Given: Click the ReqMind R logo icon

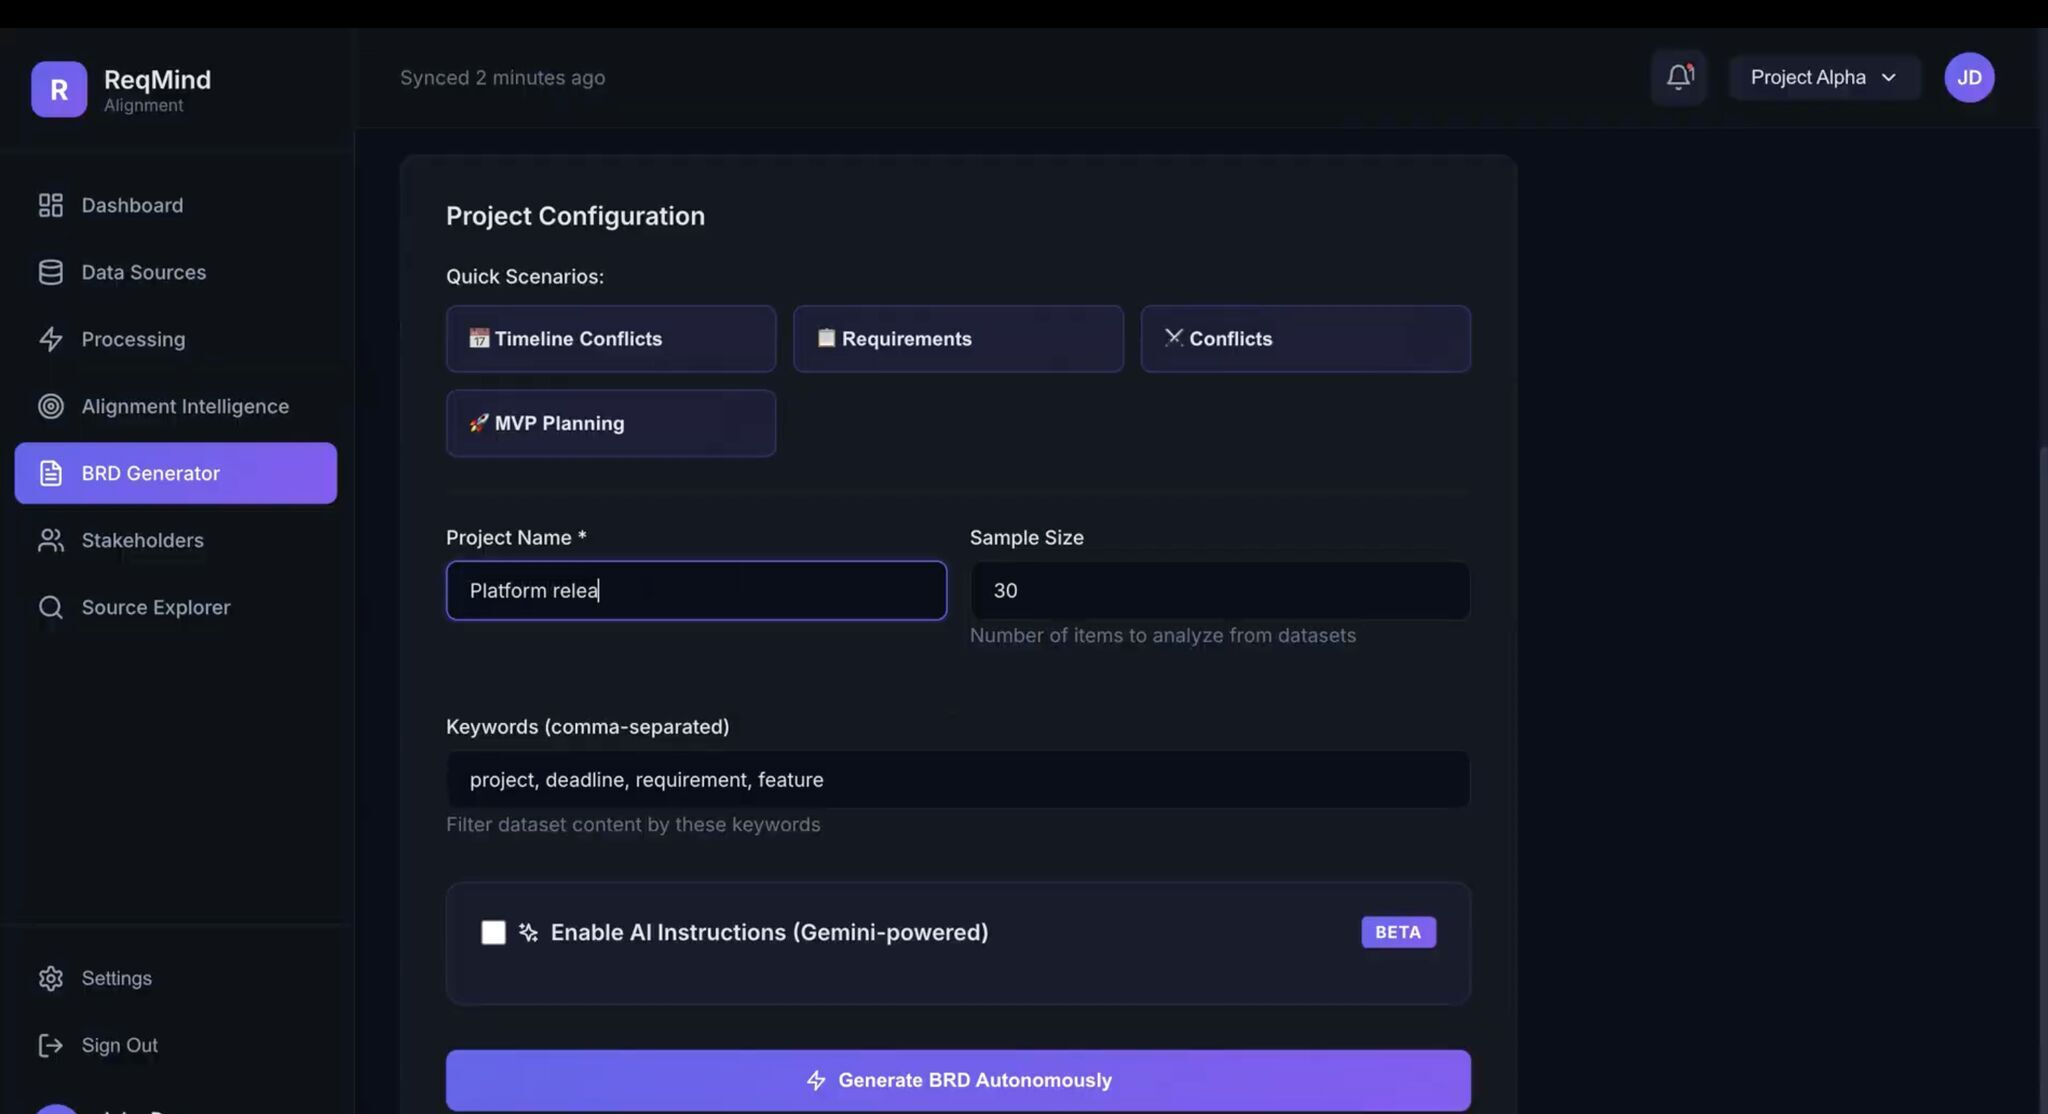Looking at the screenshot, I should coord(59,89).
